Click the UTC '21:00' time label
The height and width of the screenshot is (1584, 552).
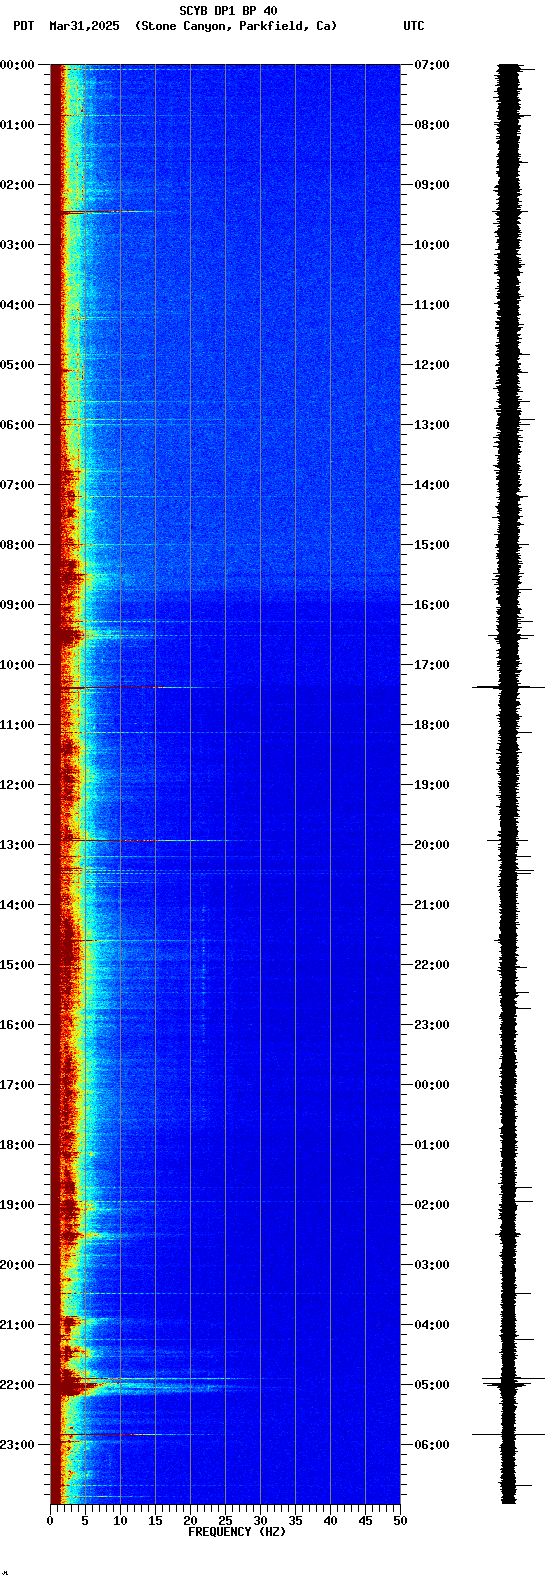click(432, 905)
